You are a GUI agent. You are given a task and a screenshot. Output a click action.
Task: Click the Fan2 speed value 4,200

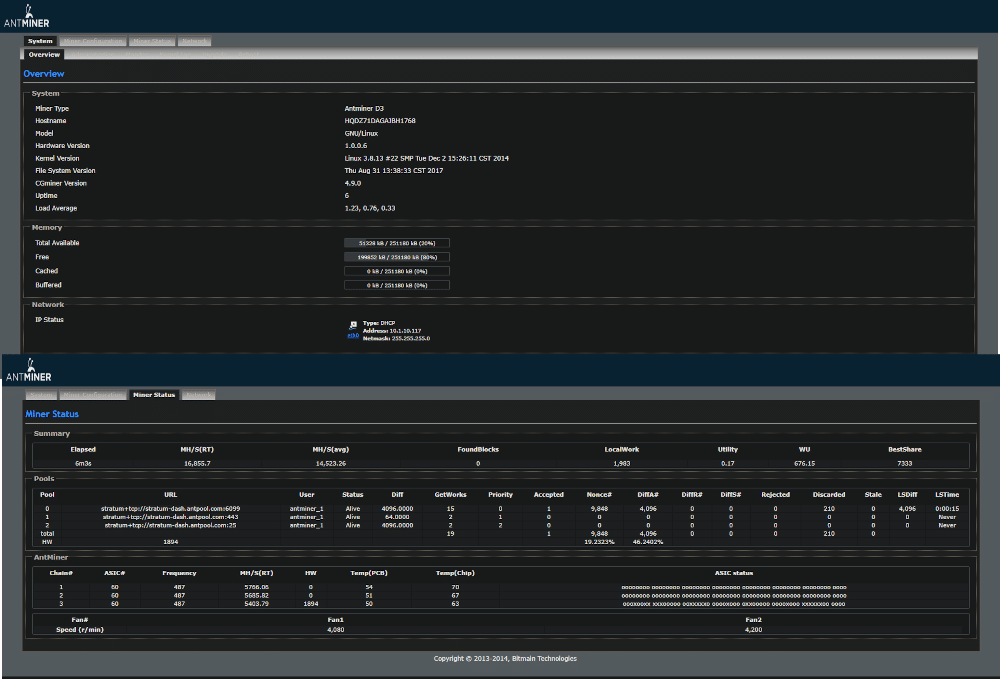click(x=753, y=630)
